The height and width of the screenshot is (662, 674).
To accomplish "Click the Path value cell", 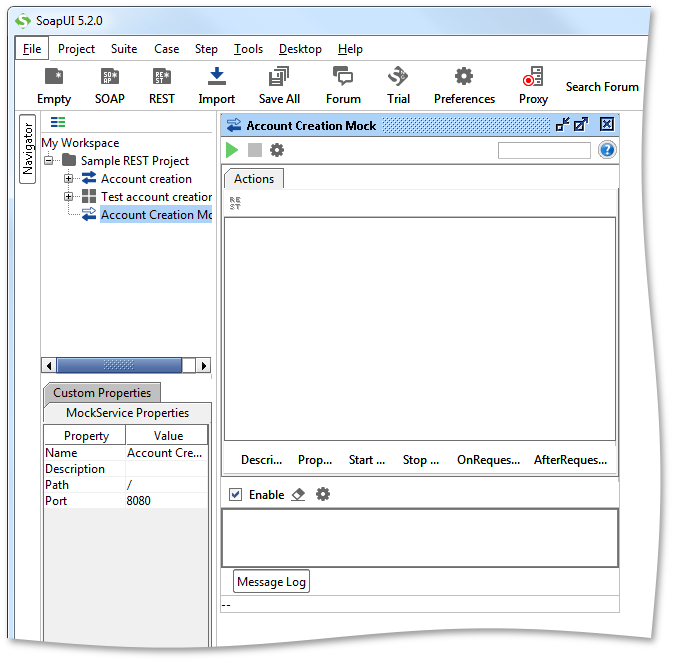I will click(x=167, y=484).
